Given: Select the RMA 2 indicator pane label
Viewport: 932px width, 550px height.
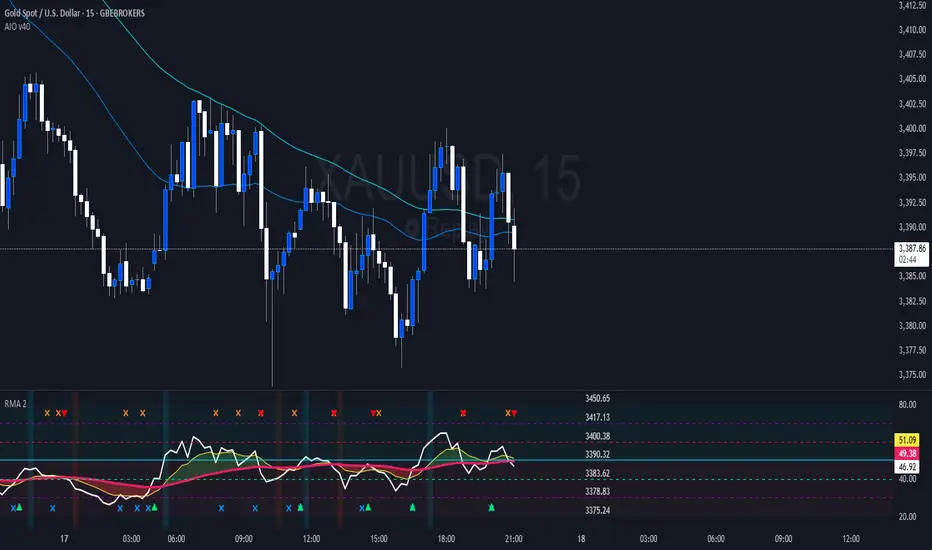Looking at the screenshot, I should [x=15, y=404].
